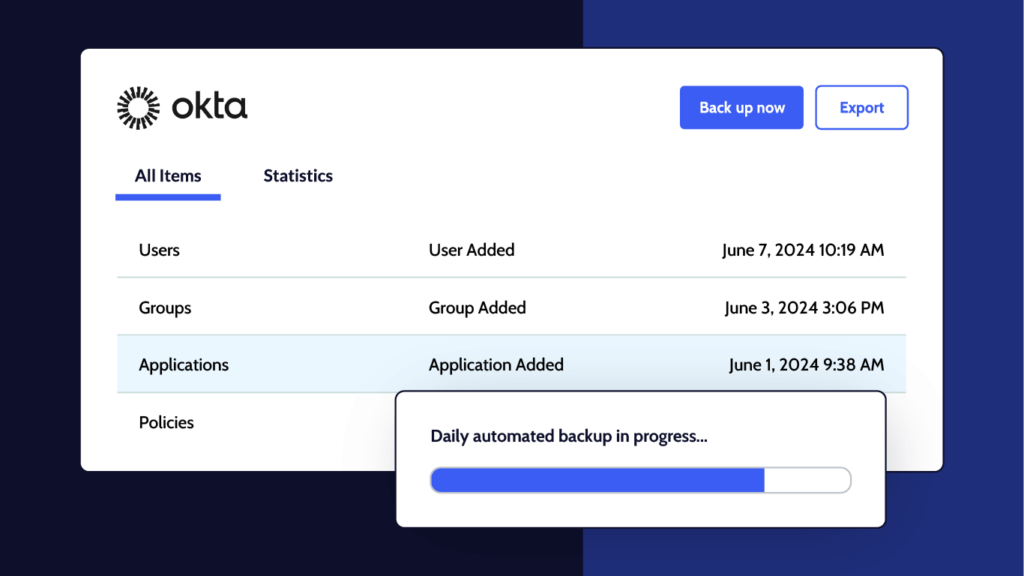Click the unfilled white end of progress bar
Image resolution: width=1024 pixels, height=576 pixels.
click(x=807, y=480)
